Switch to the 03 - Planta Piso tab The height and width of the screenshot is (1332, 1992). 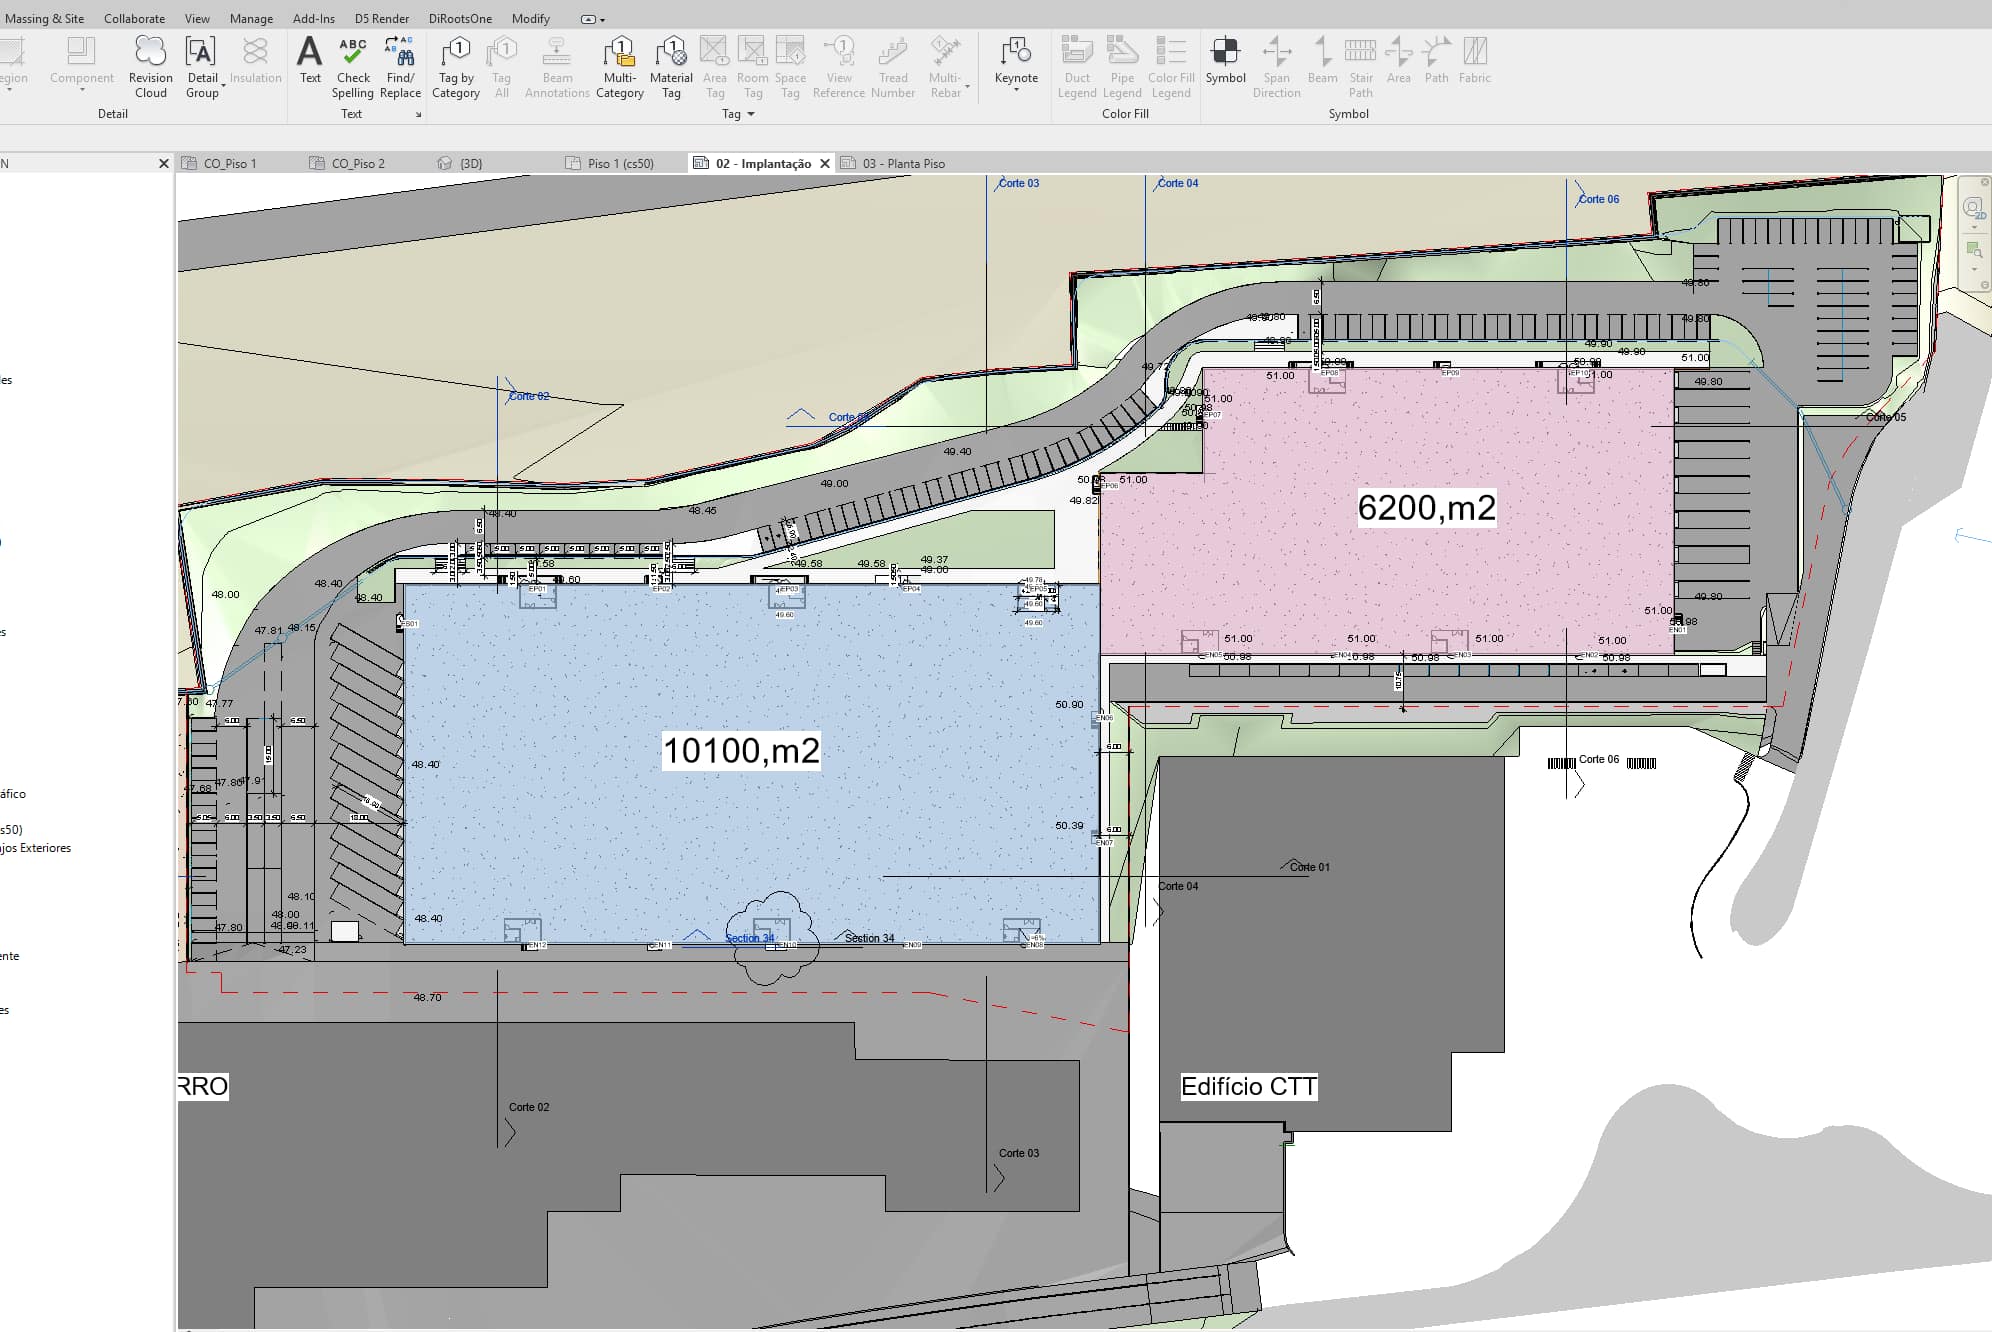[x=903, y=163]
